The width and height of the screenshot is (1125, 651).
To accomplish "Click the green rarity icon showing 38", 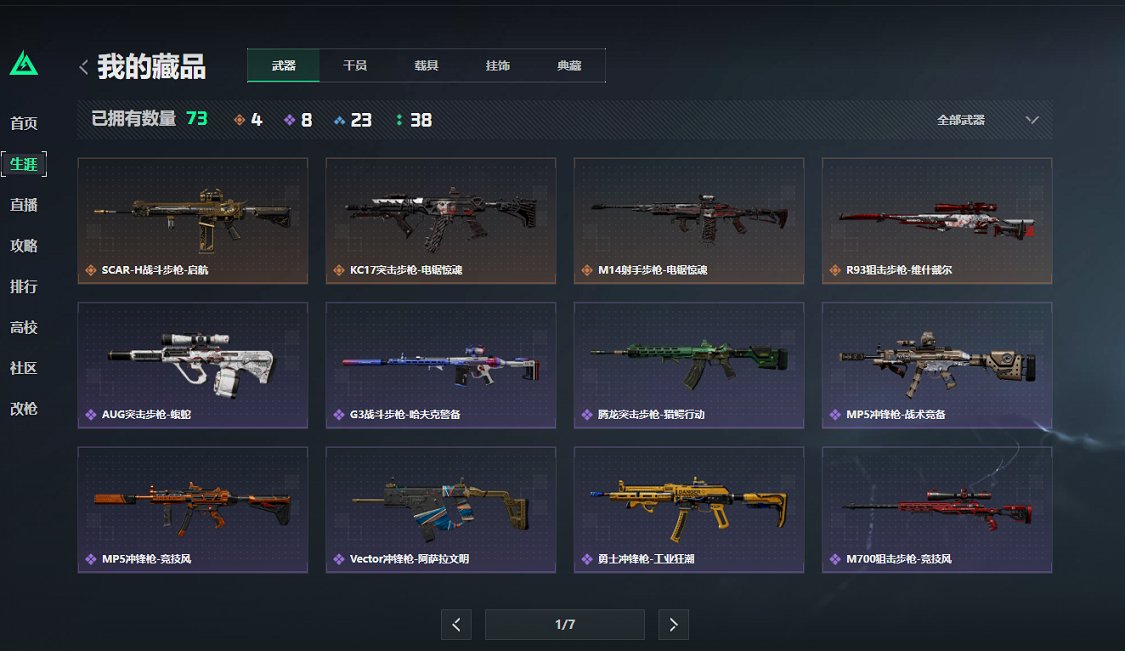I will coord(399,120).
